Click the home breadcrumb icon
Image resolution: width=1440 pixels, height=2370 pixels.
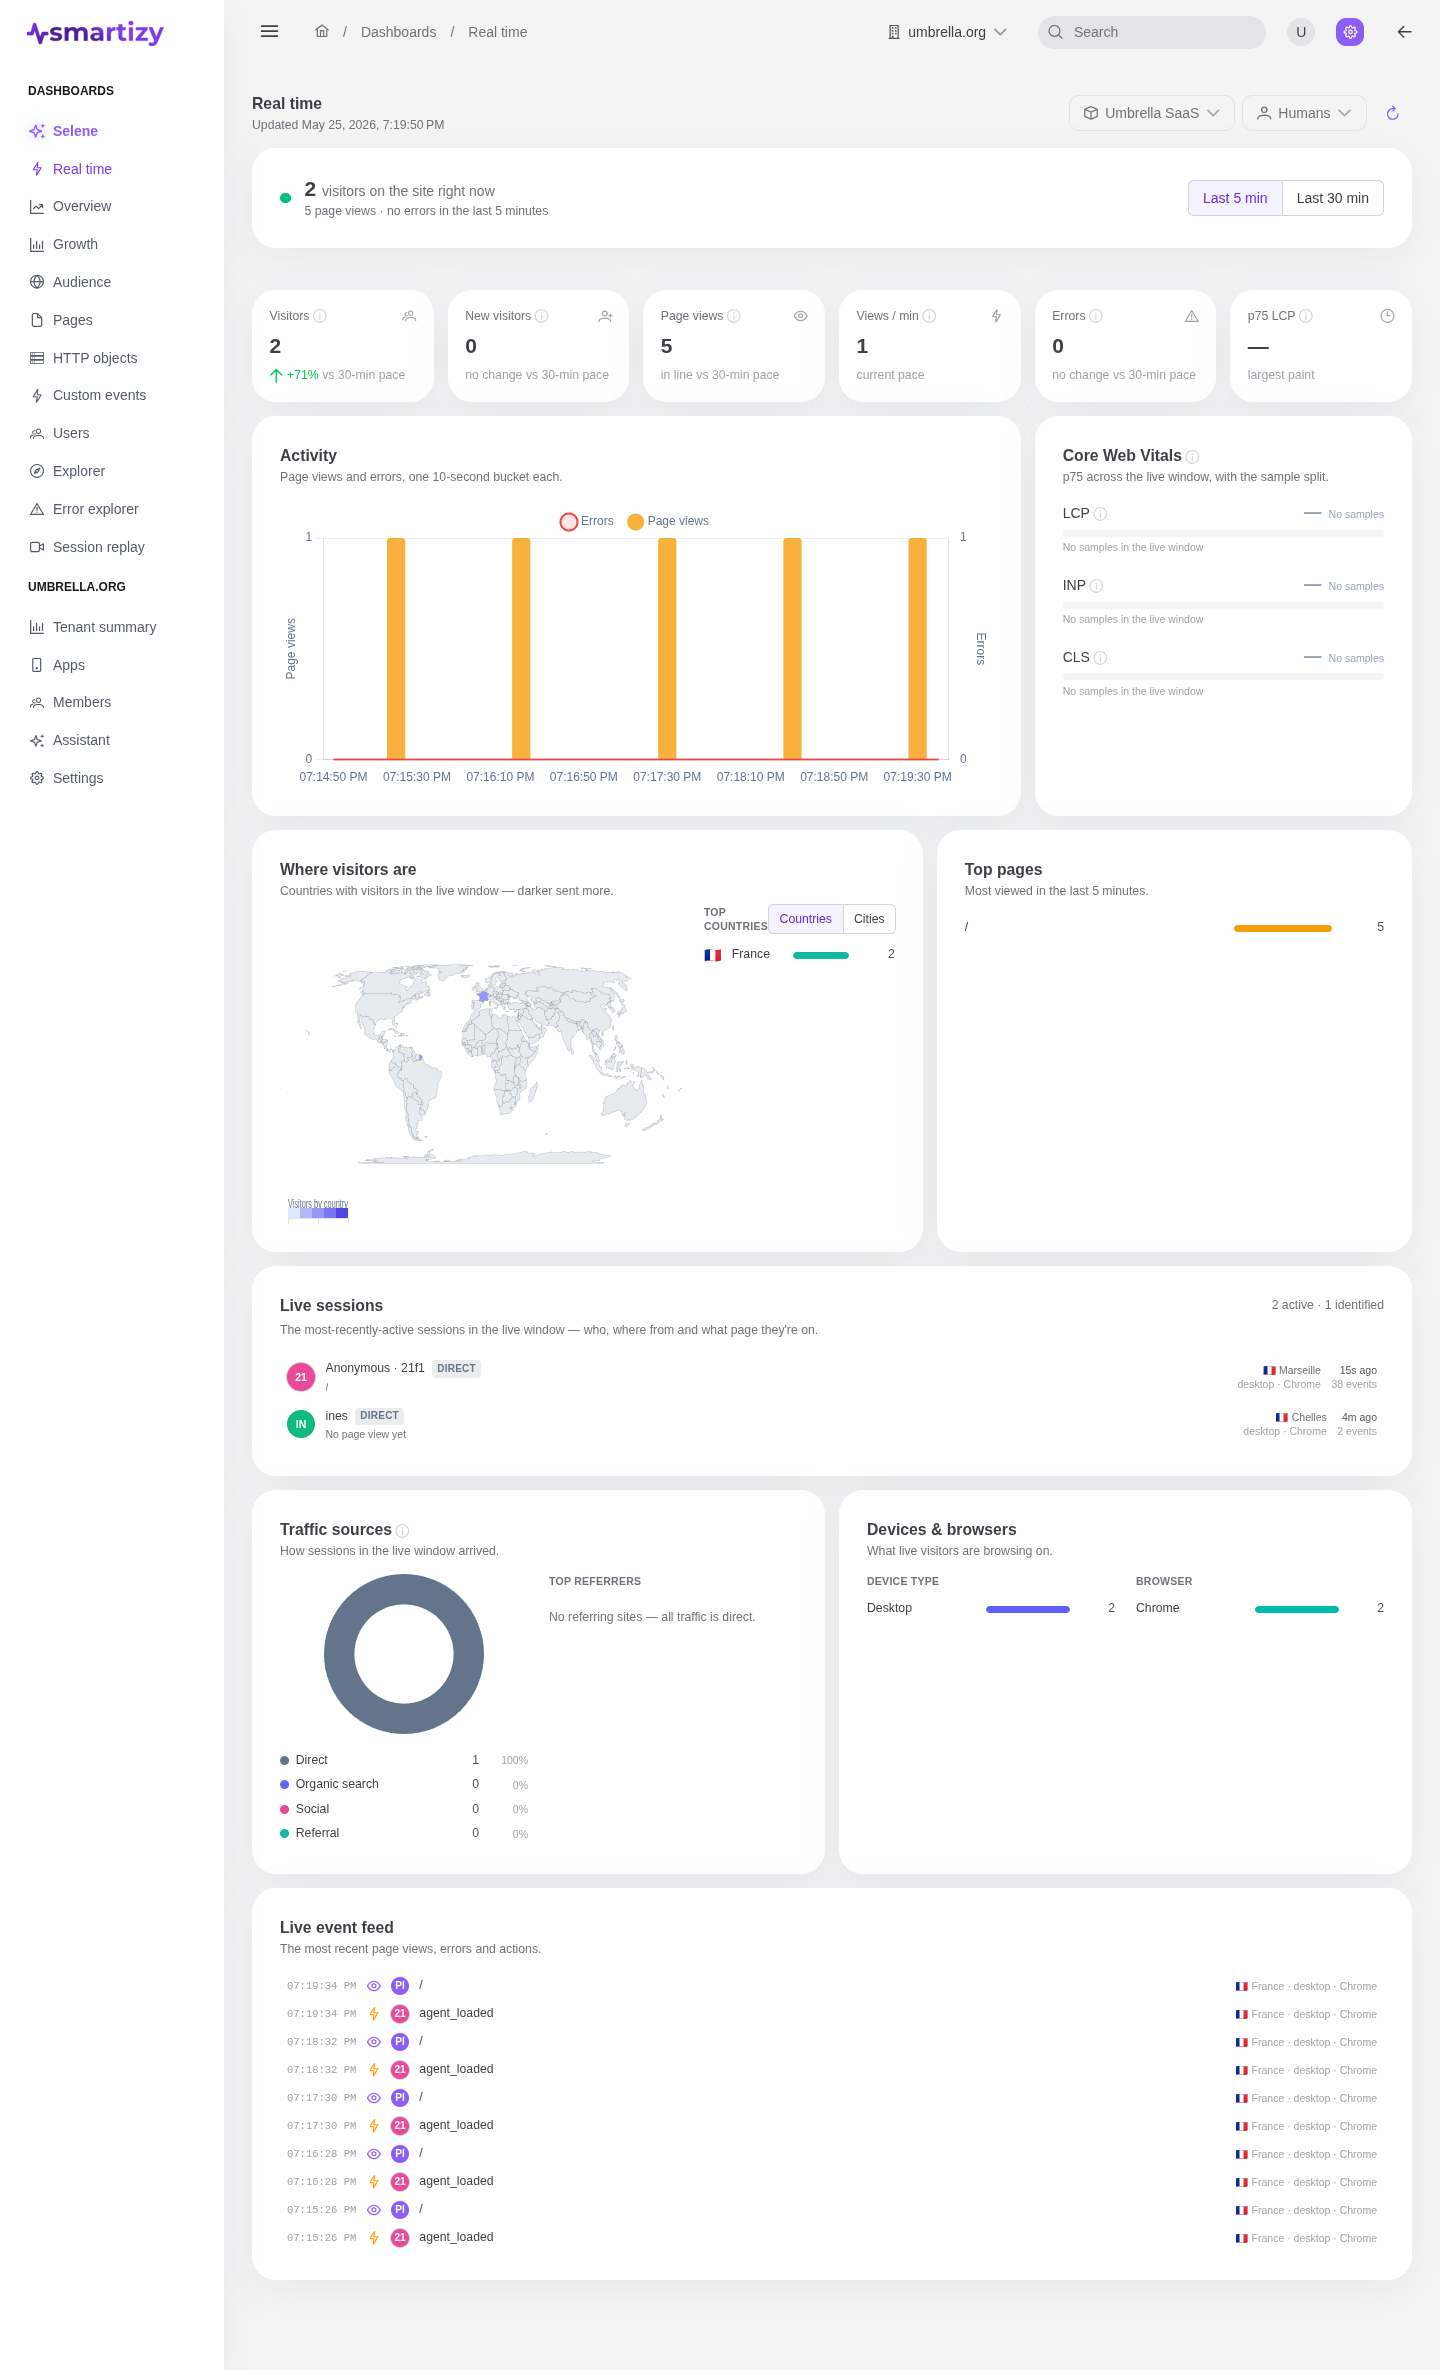[322, 31]
